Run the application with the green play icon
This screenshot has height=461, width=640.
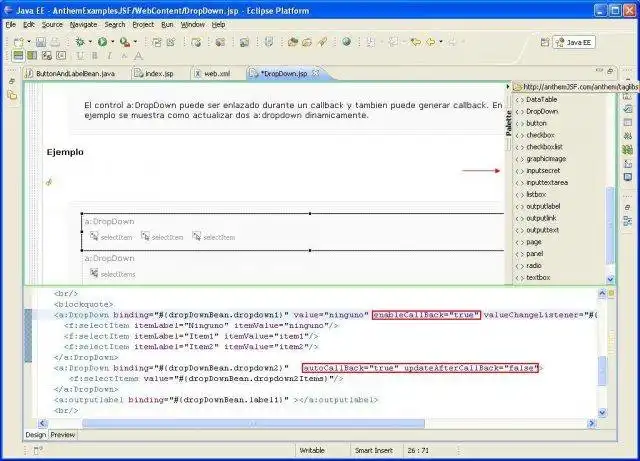point(102,42)
